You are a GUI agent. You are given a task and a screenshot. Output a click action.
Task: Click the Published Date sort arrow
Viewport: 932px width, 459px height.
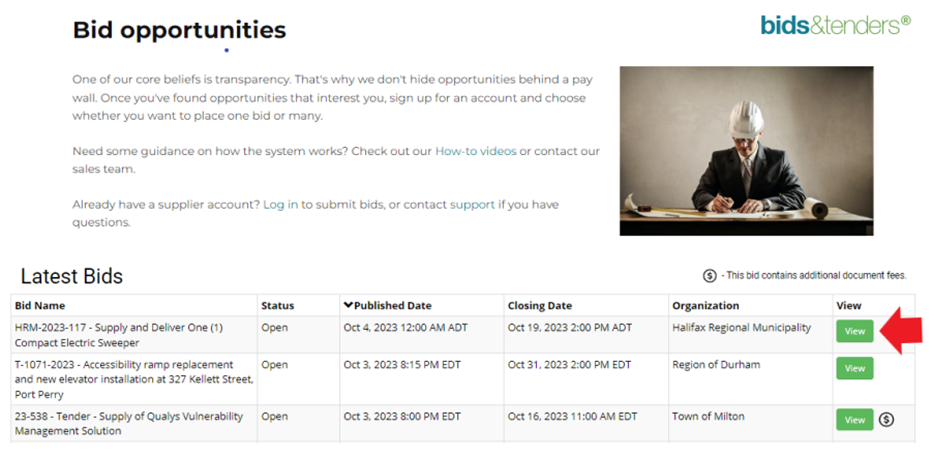pyautogui.click(x=348, y=306)
